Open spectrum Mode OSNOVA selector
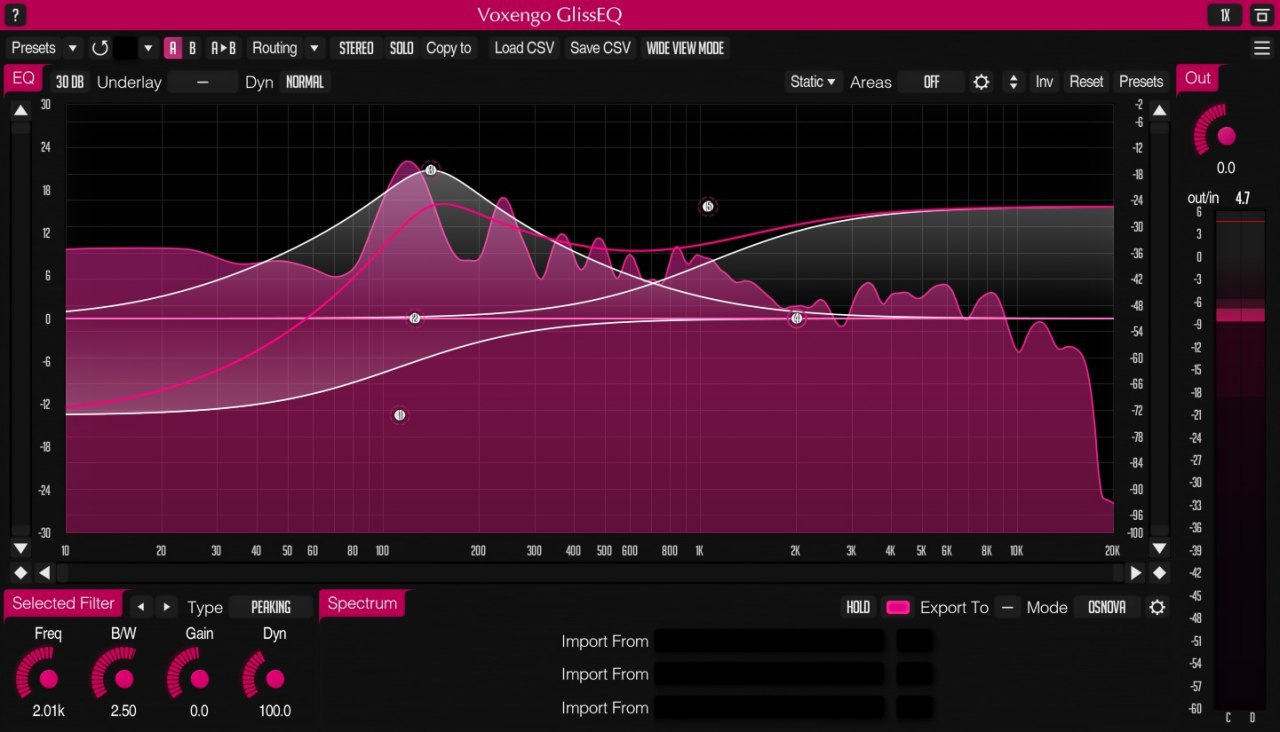The image size is (1280, 732). point(1107,607)
